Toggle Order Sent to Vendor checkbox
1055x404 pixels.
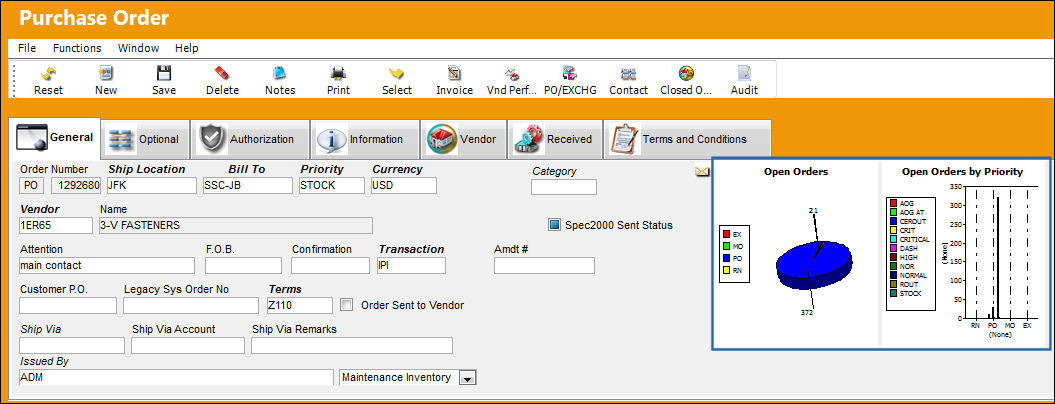[347, 305]
